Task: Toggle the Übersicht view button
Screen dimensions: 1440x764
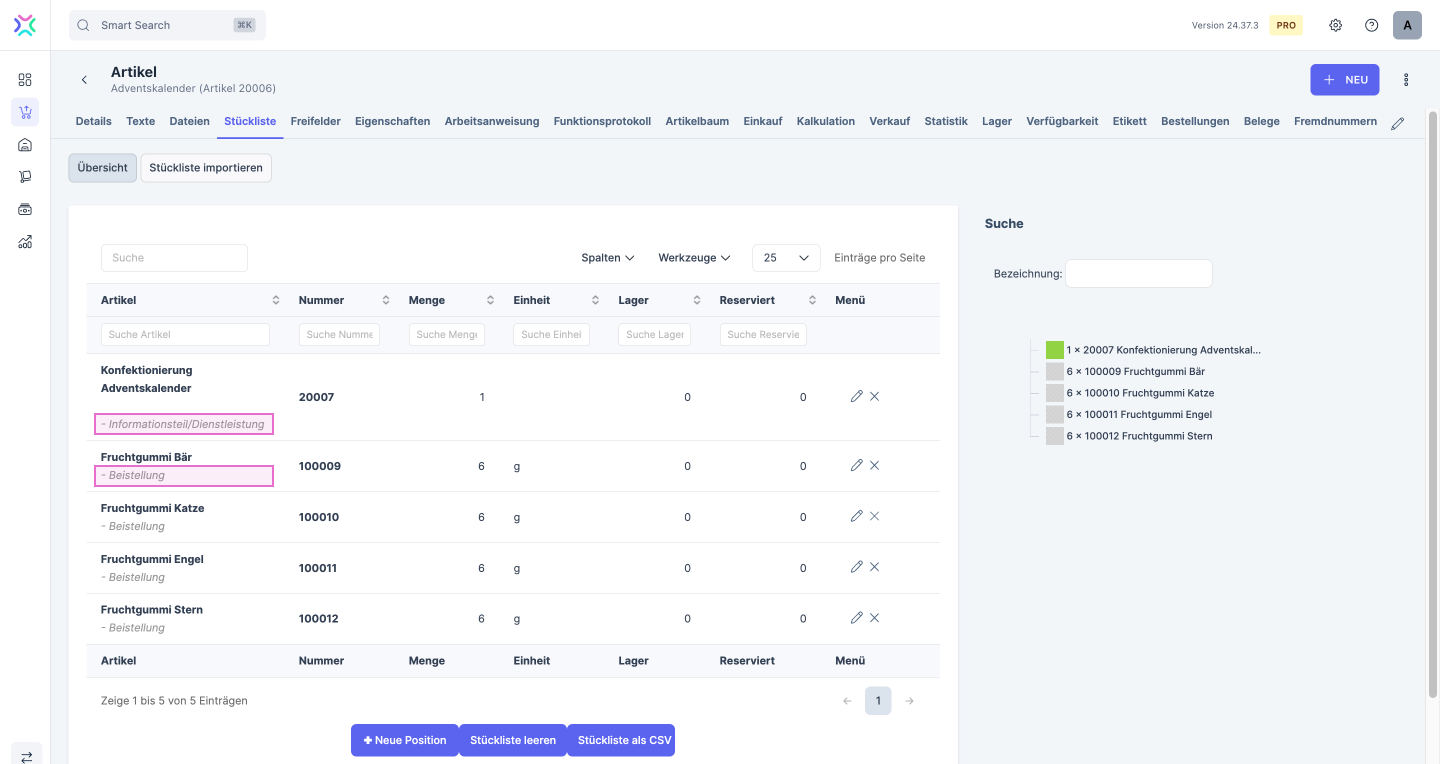Action: pos(102,168)
